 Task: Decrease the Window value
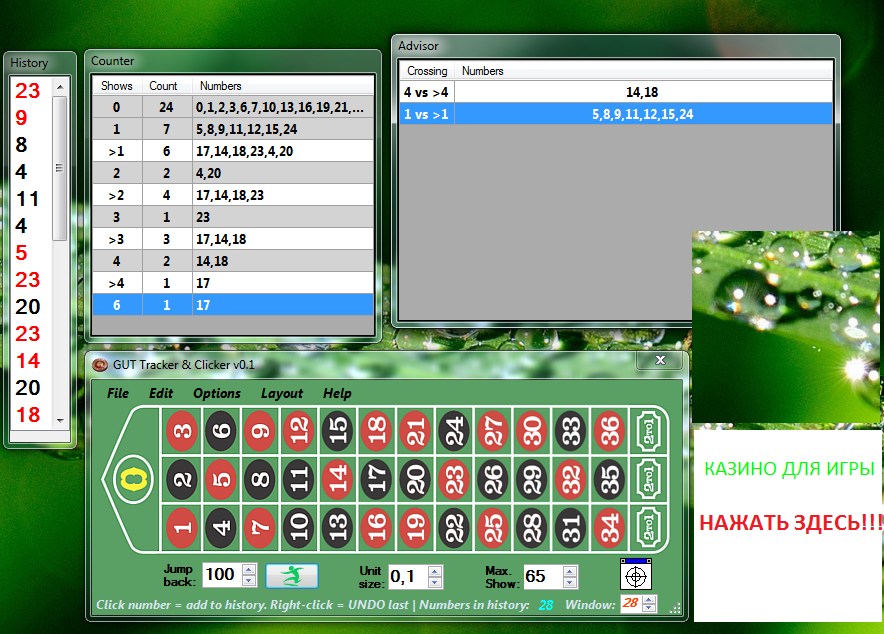click(649, 608)
